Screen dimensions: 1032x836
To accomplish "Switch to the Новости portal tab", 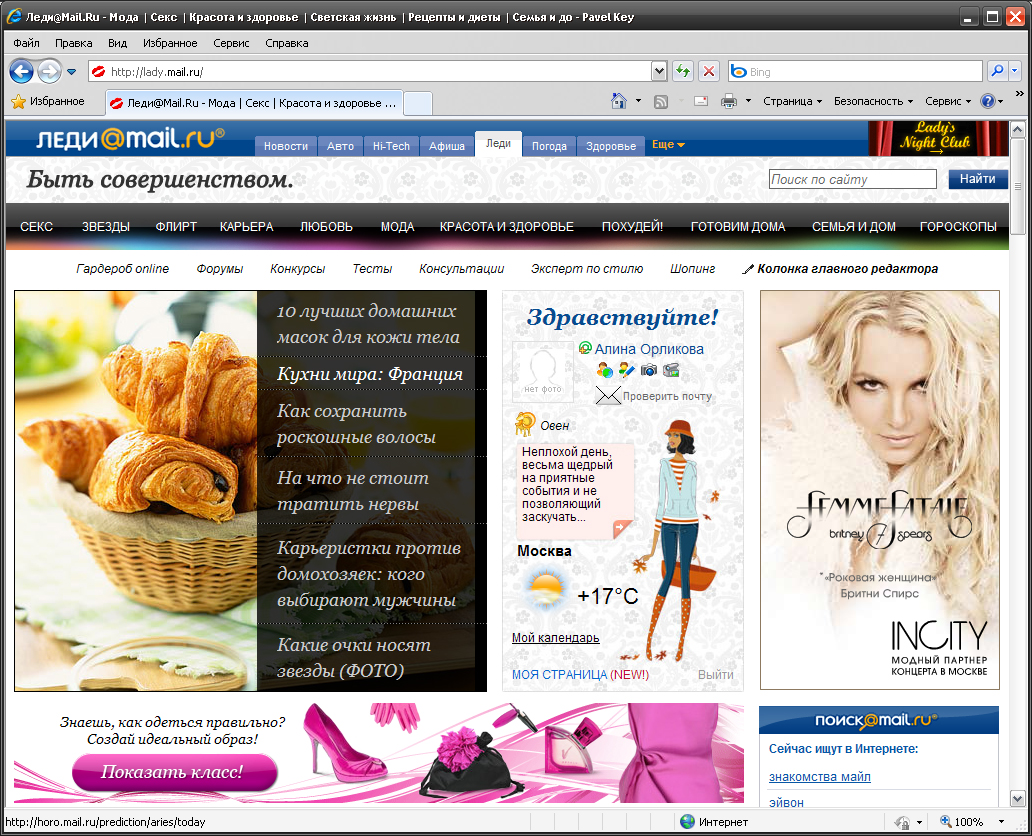I will coord(286,146).
